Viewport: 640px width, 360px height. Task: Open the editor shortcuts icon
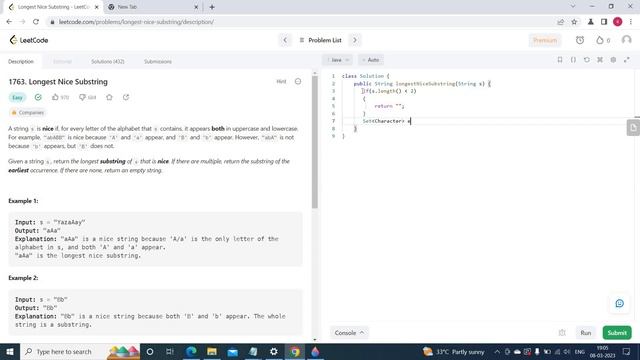(600, 60)
